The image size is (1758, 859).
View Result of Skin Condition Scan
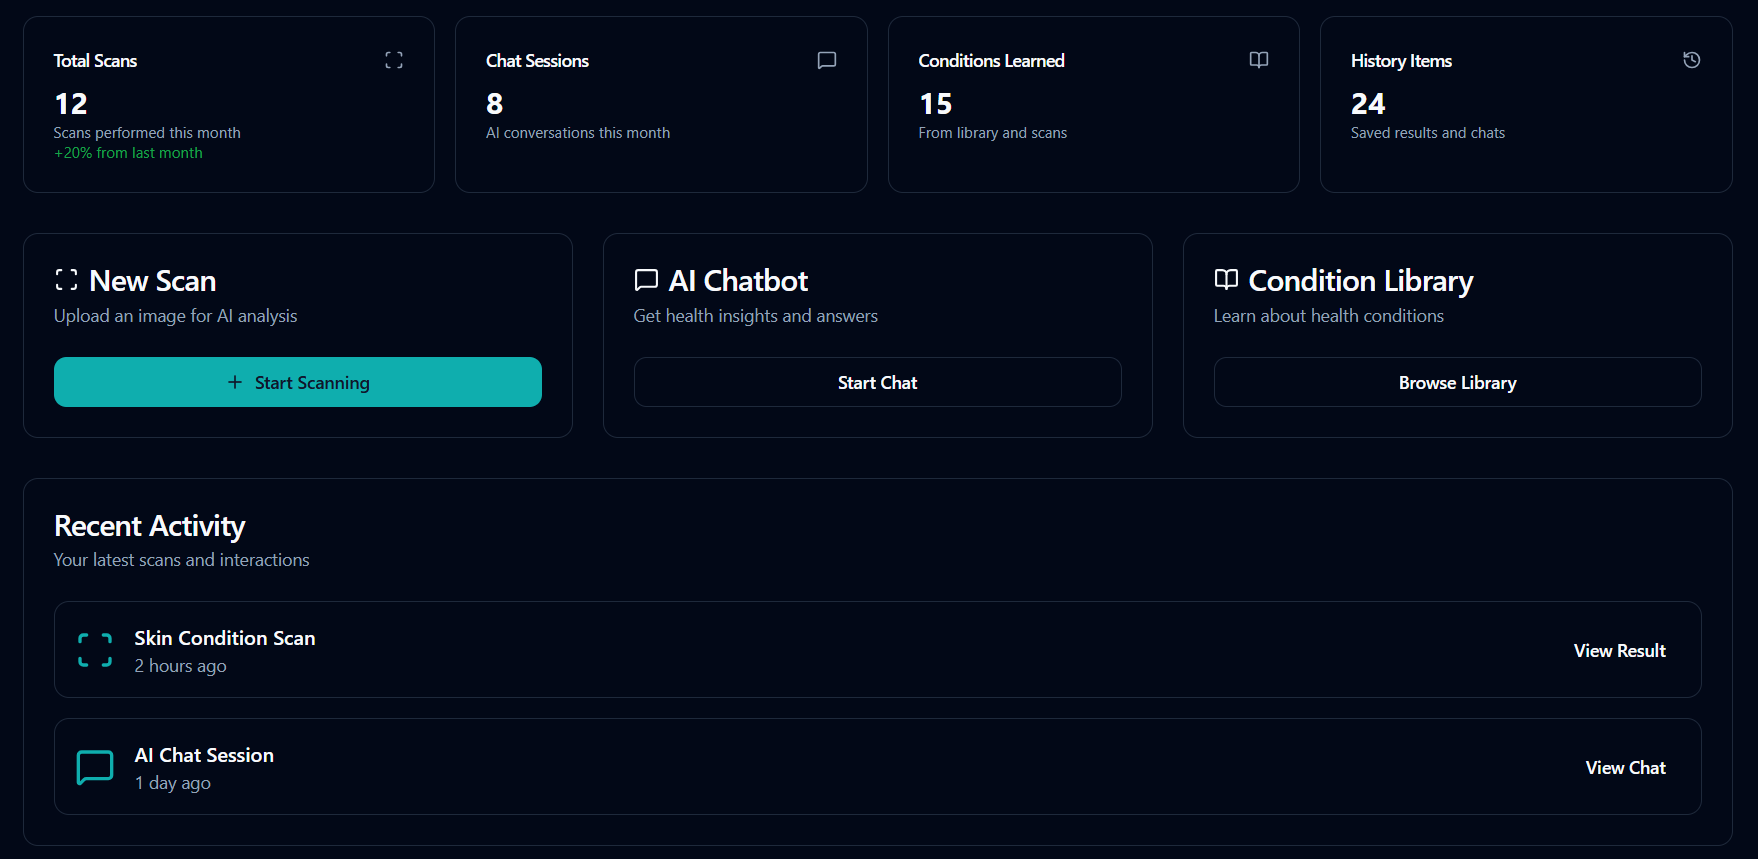(1620, 650)
